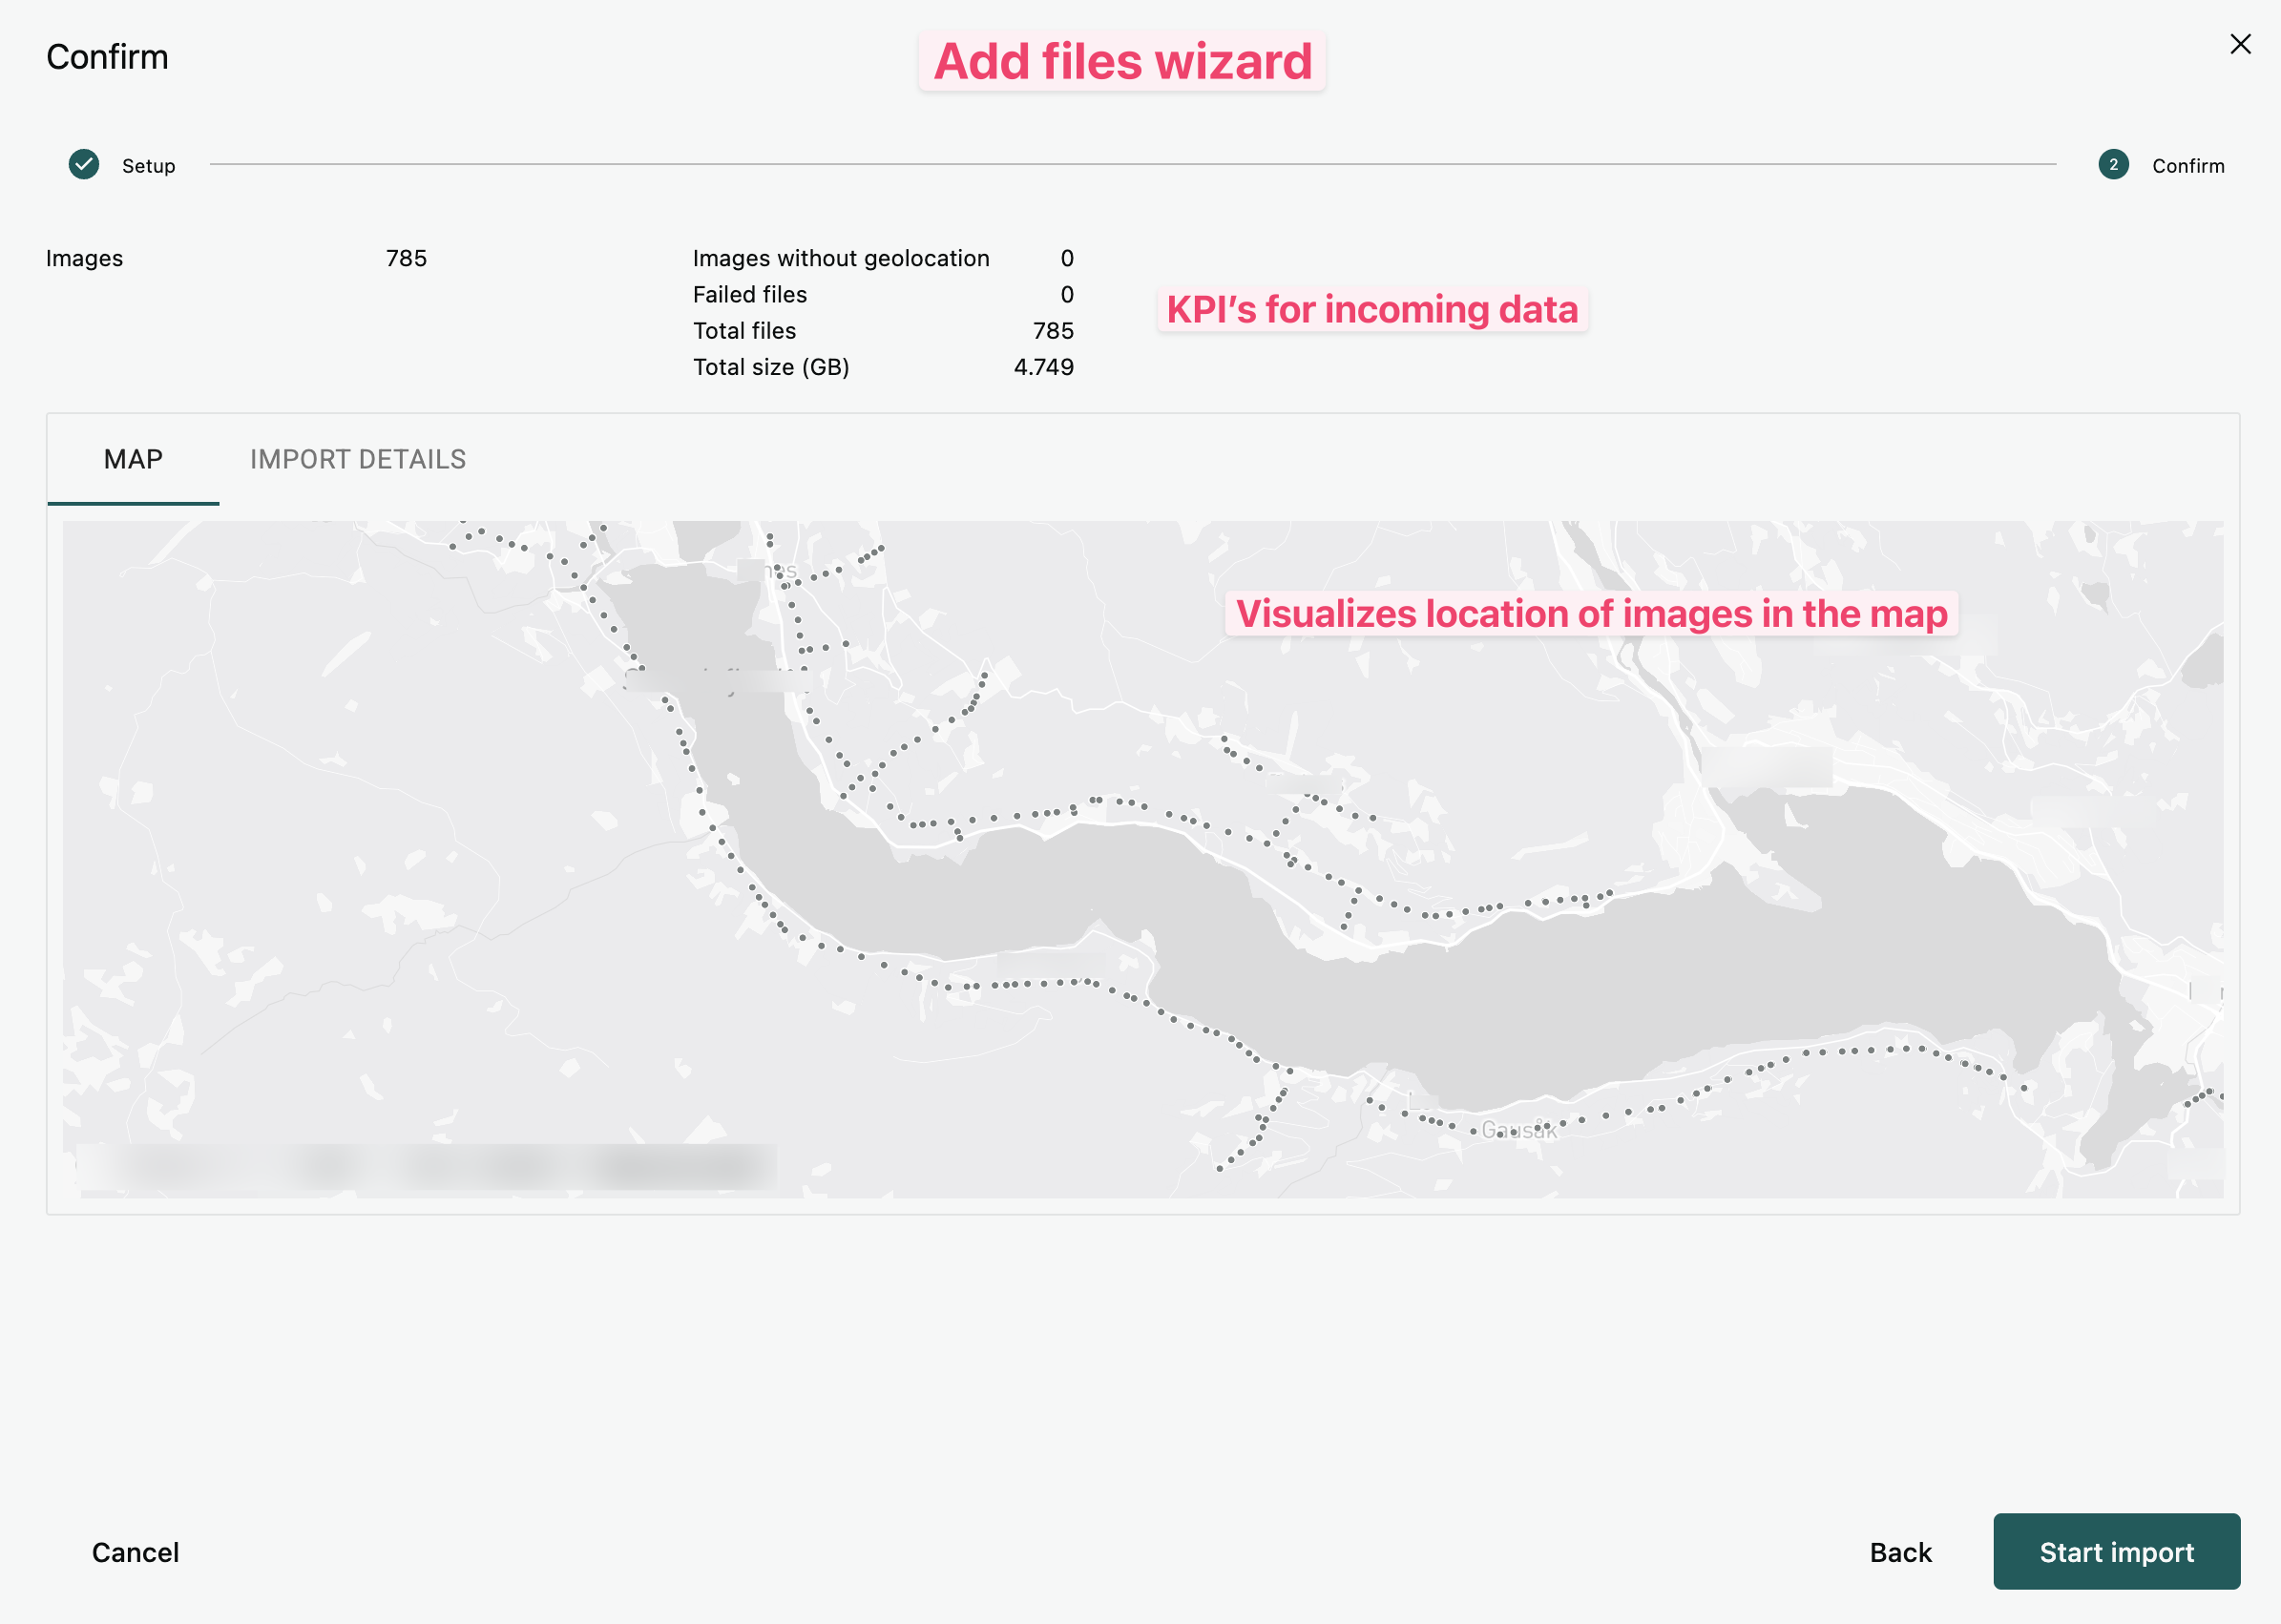This screenshot has height=1624, width=2281.
Task: Cancel the file import wizard
Action: (x=134, y=1552)
